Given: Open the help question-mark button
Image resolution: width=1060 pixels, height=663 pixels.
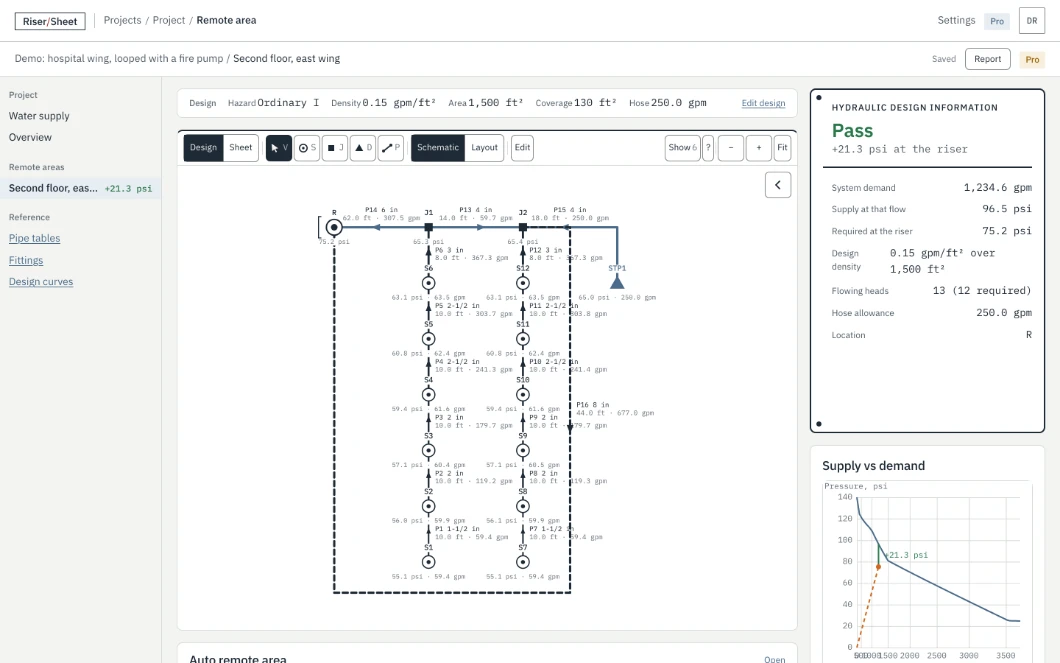Looking at the screenshot, I should (708, 147).
